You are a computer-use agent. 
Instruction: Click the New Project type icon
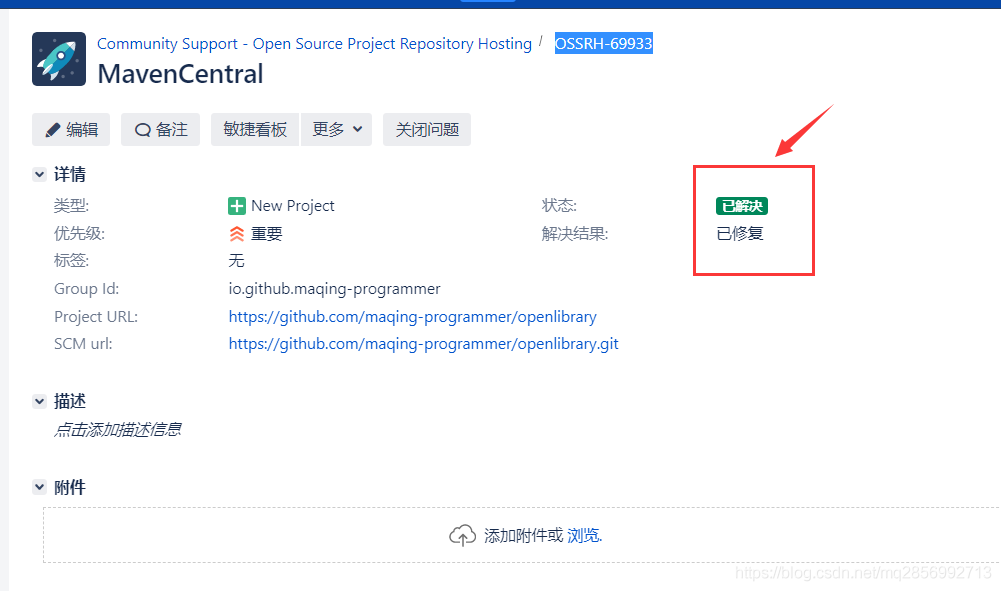coord(237,206)
